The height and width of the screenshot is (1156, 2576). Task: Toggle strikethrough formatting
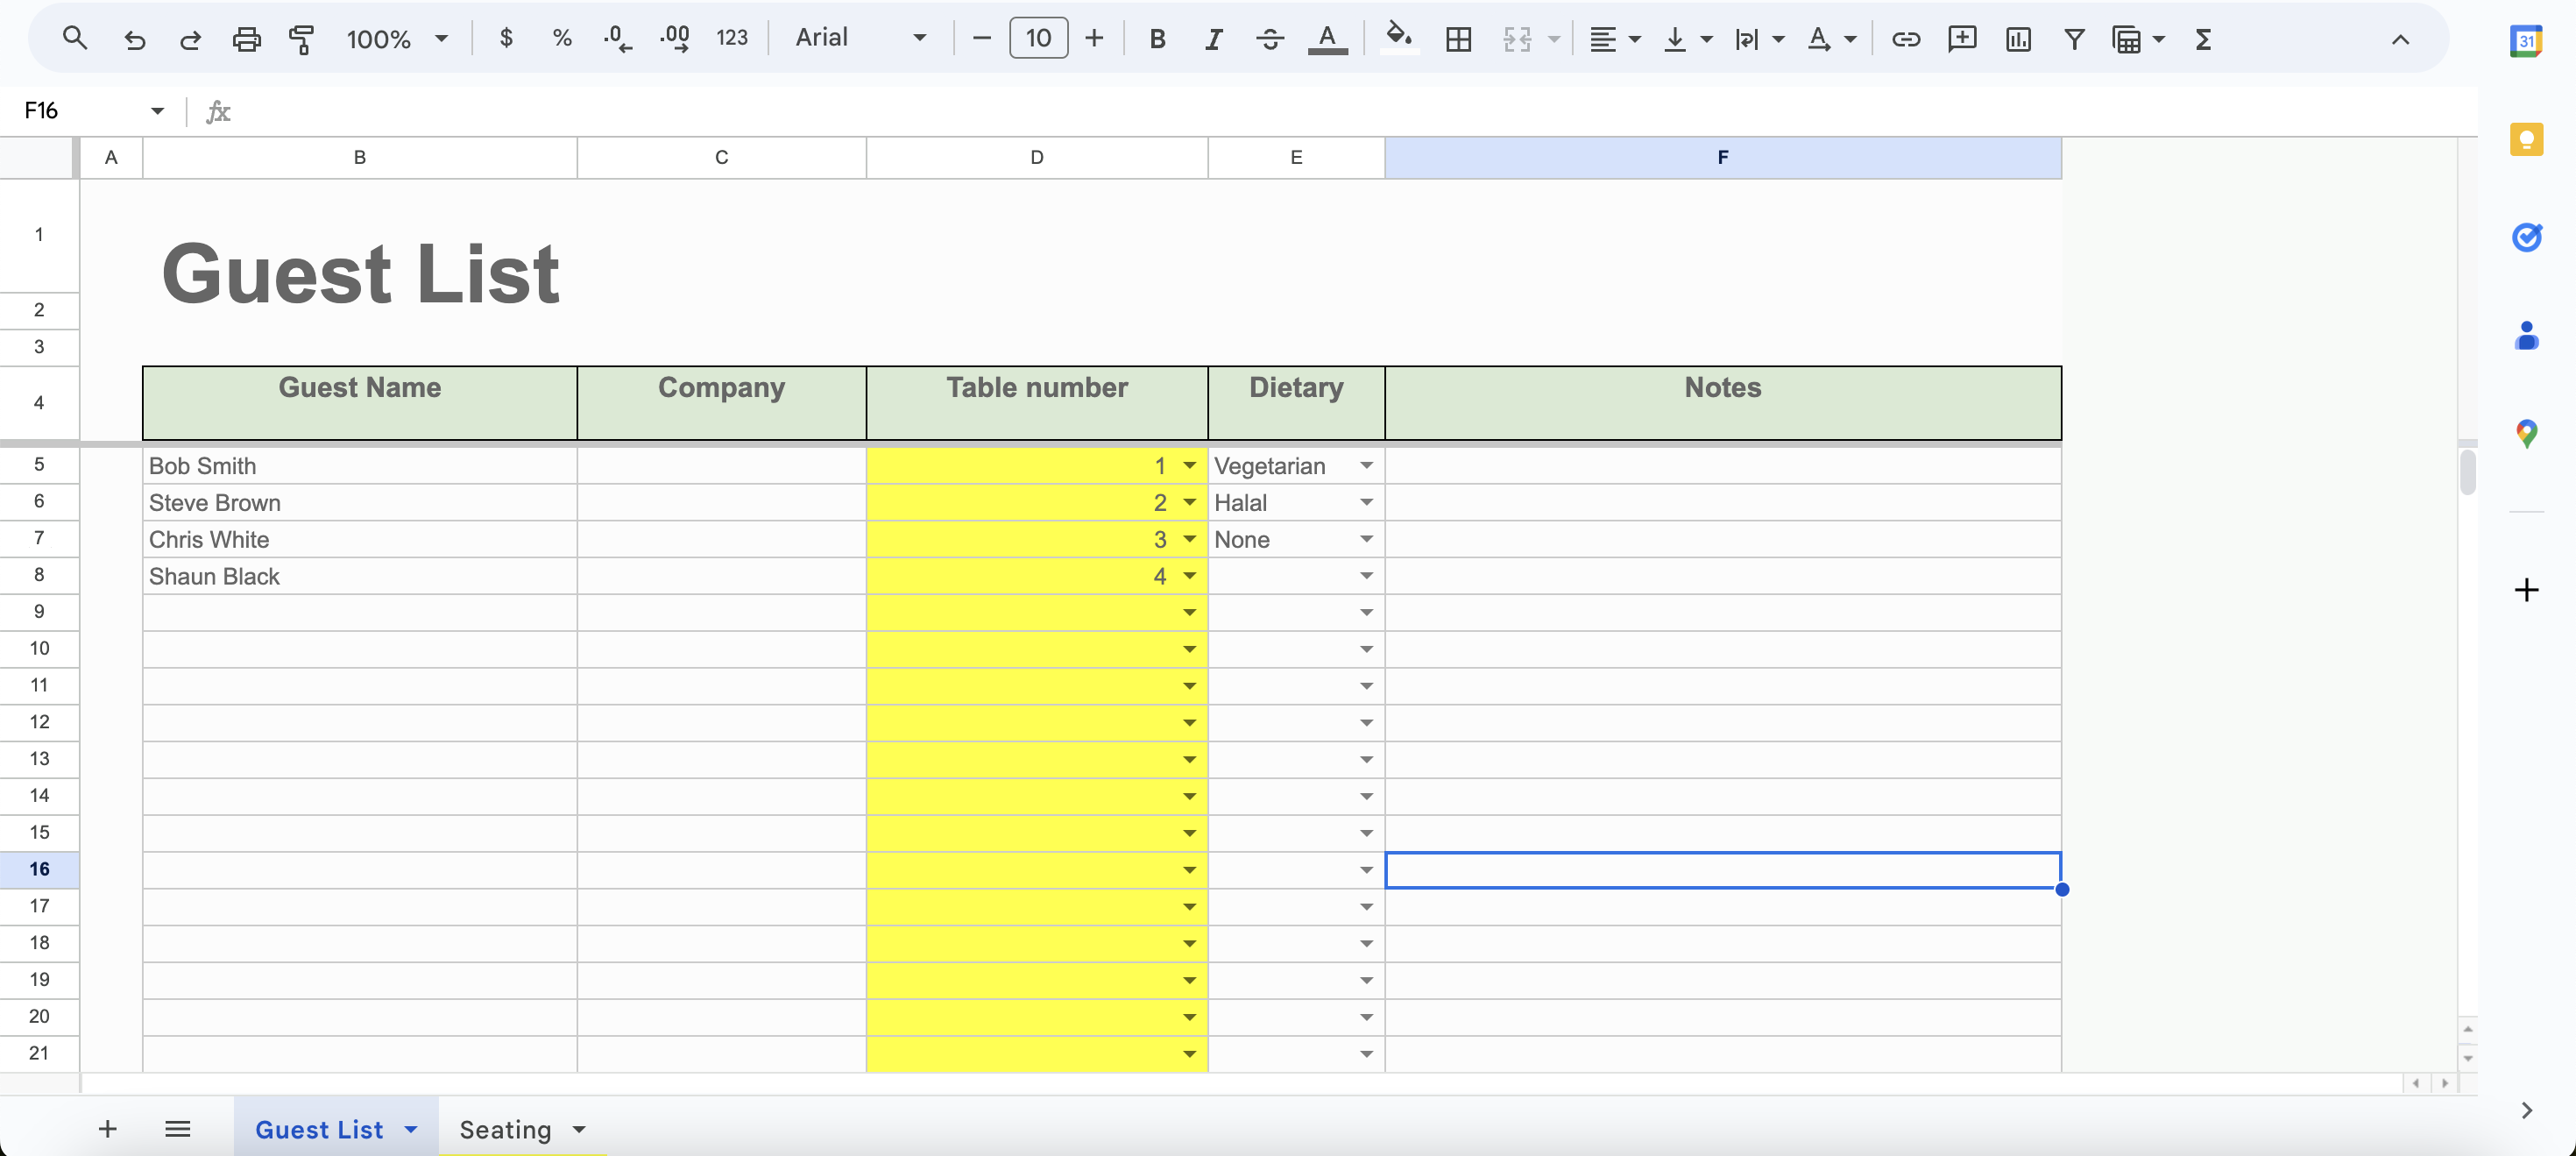(1270, 39)
